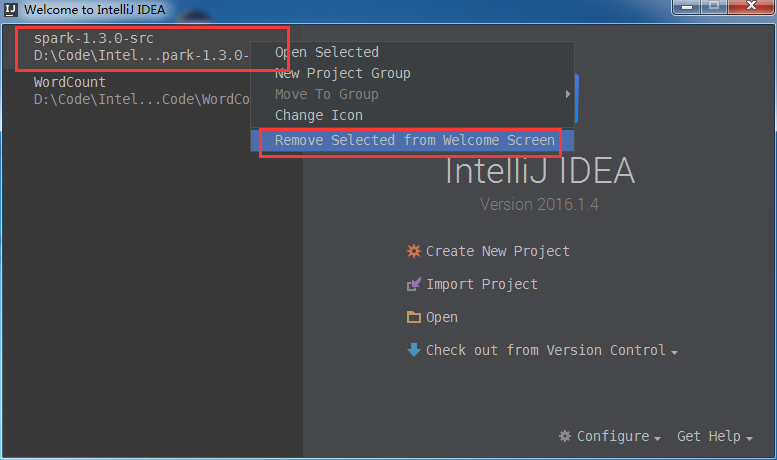Select the spark-1.3.0-src recent project name
This screenshot has width=777, height=460.
click(x=94, y=38)
